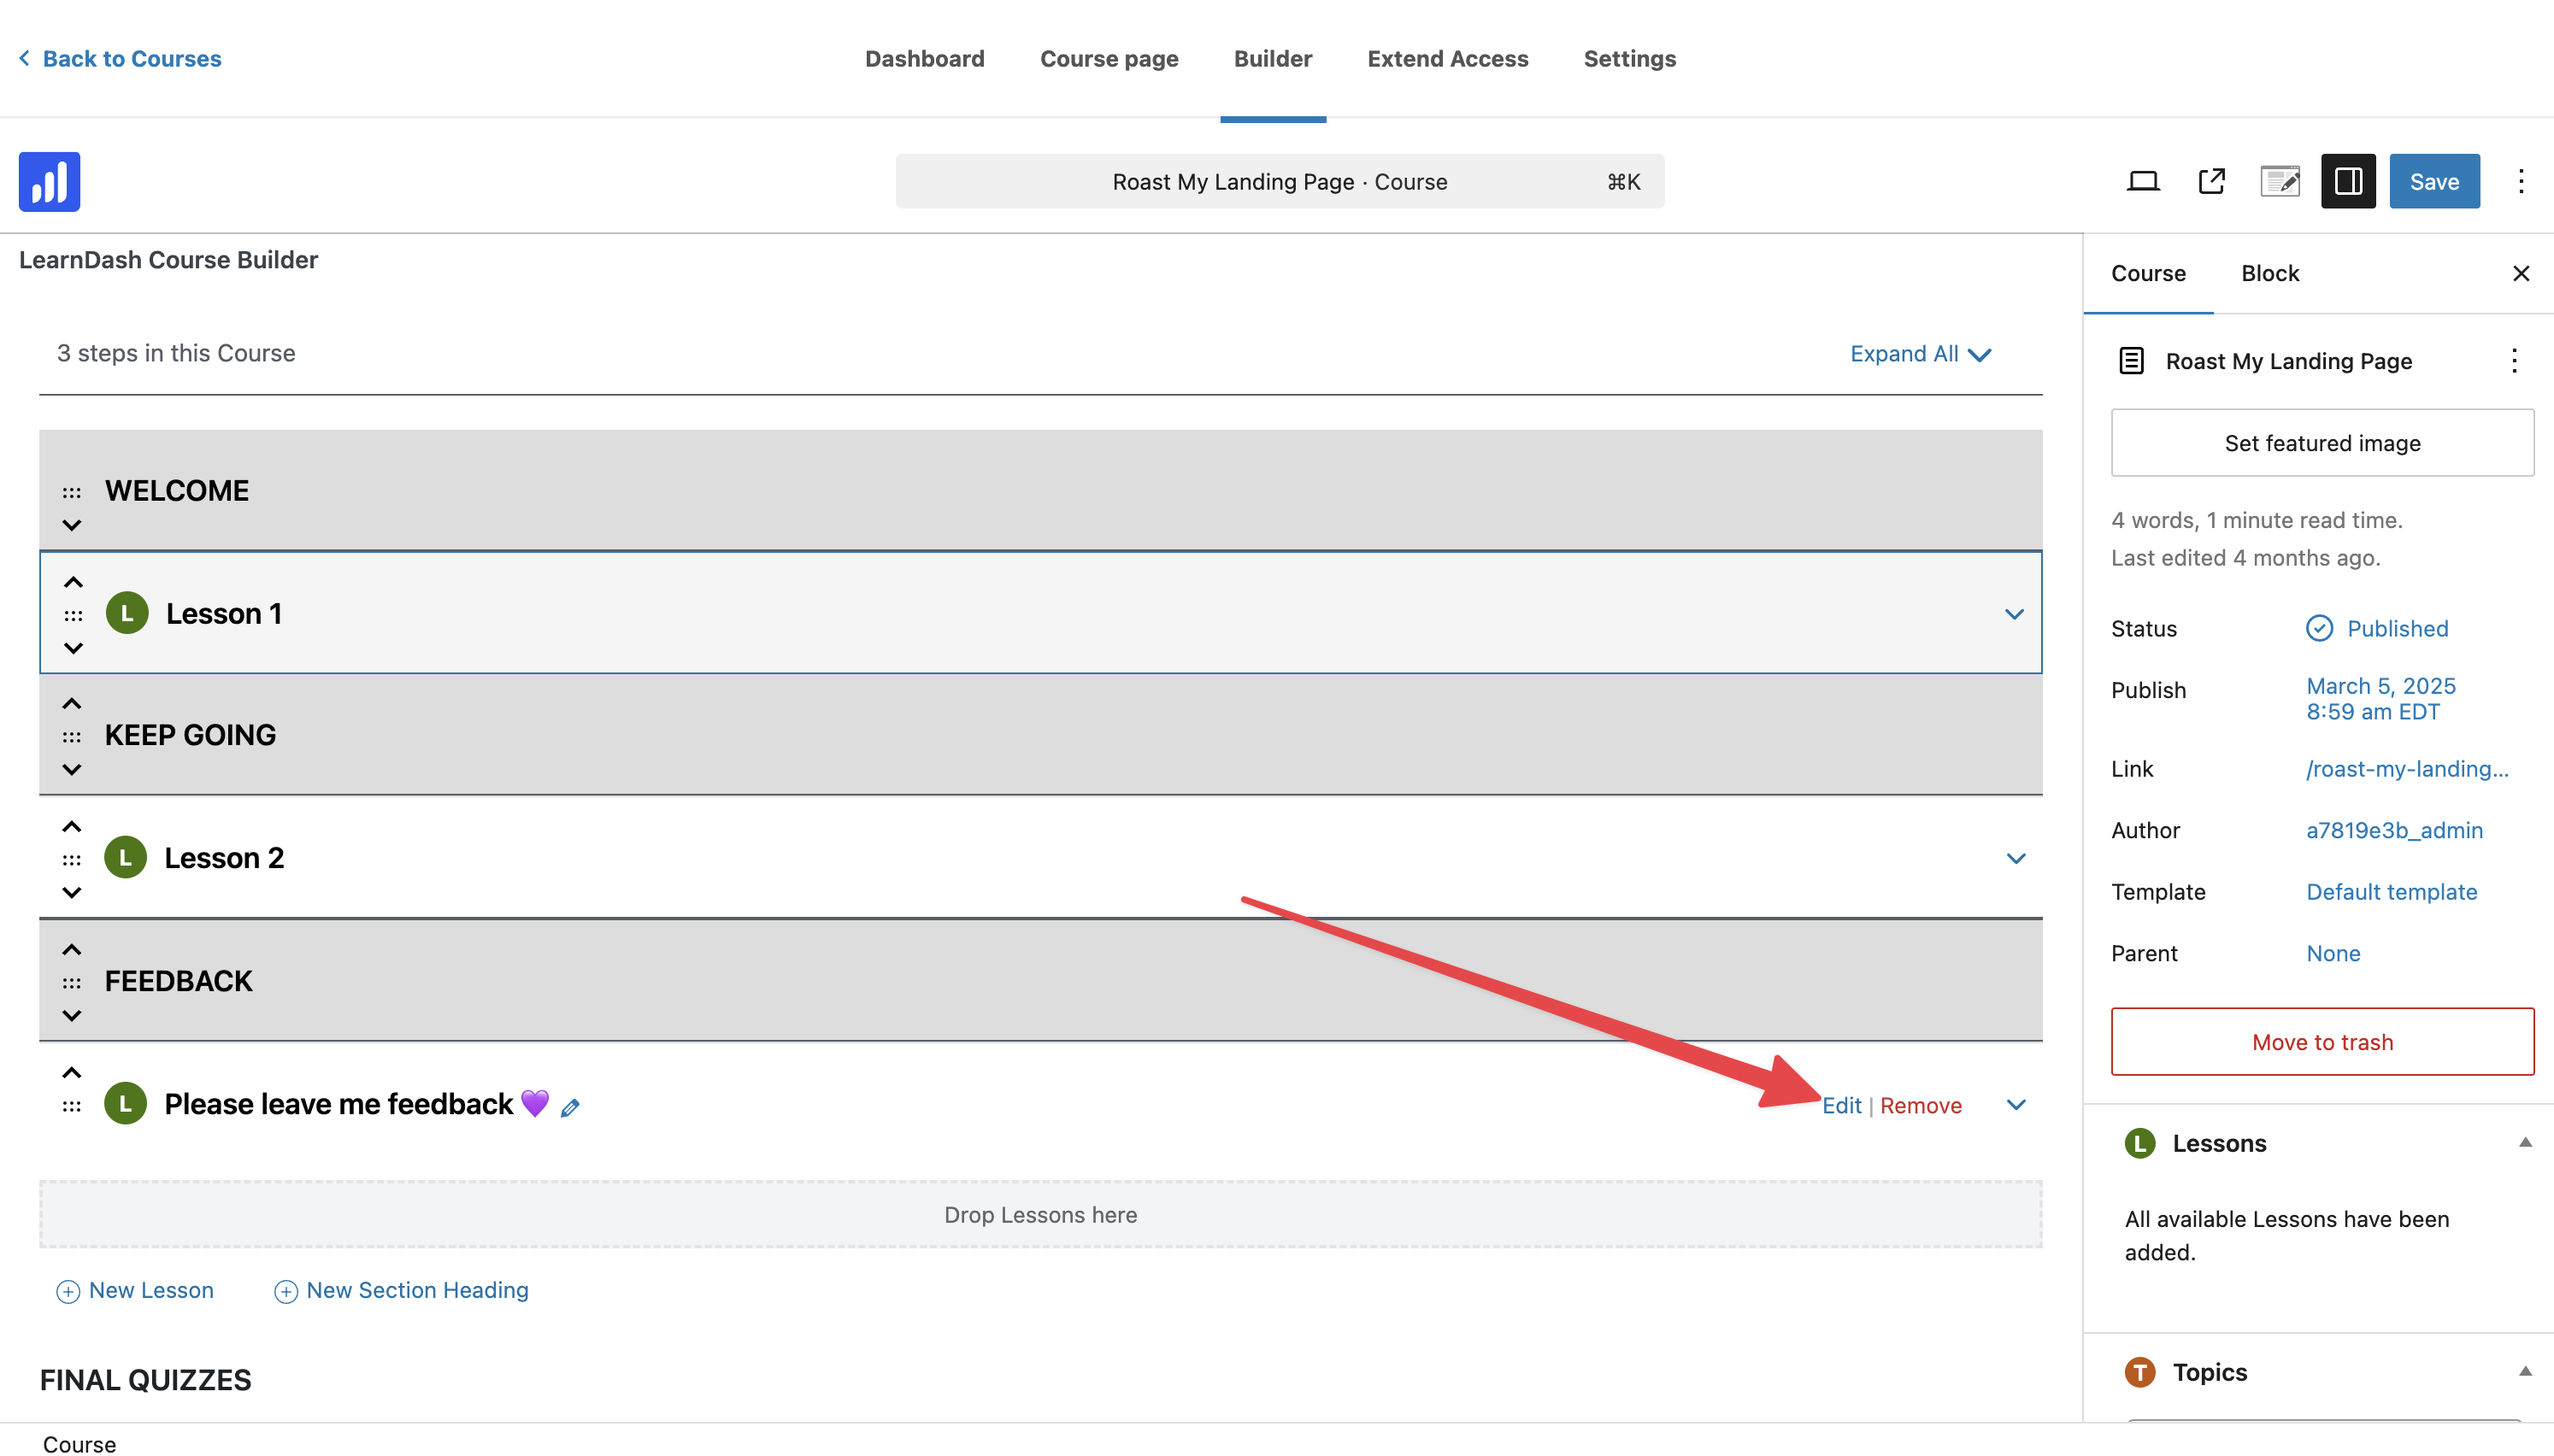Move Lesson 1 down
This screenshot has height=1456, width=2554.
point(73,648)
